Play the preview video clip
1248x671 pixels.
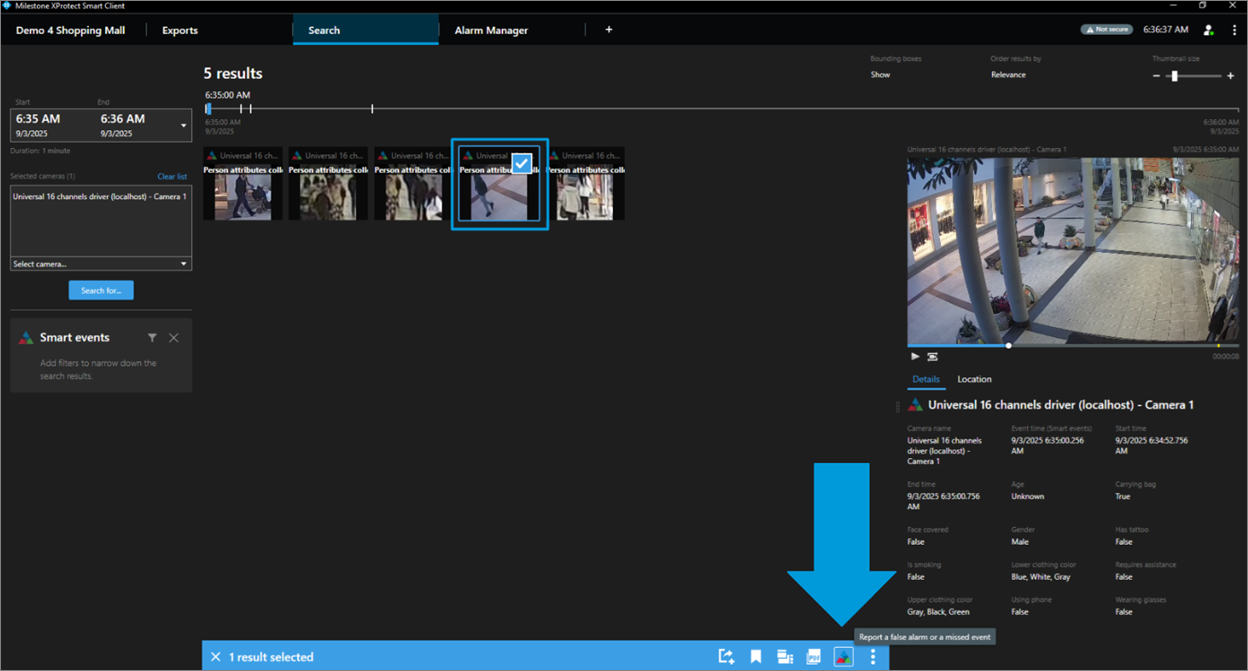click(x=915, y=356)
